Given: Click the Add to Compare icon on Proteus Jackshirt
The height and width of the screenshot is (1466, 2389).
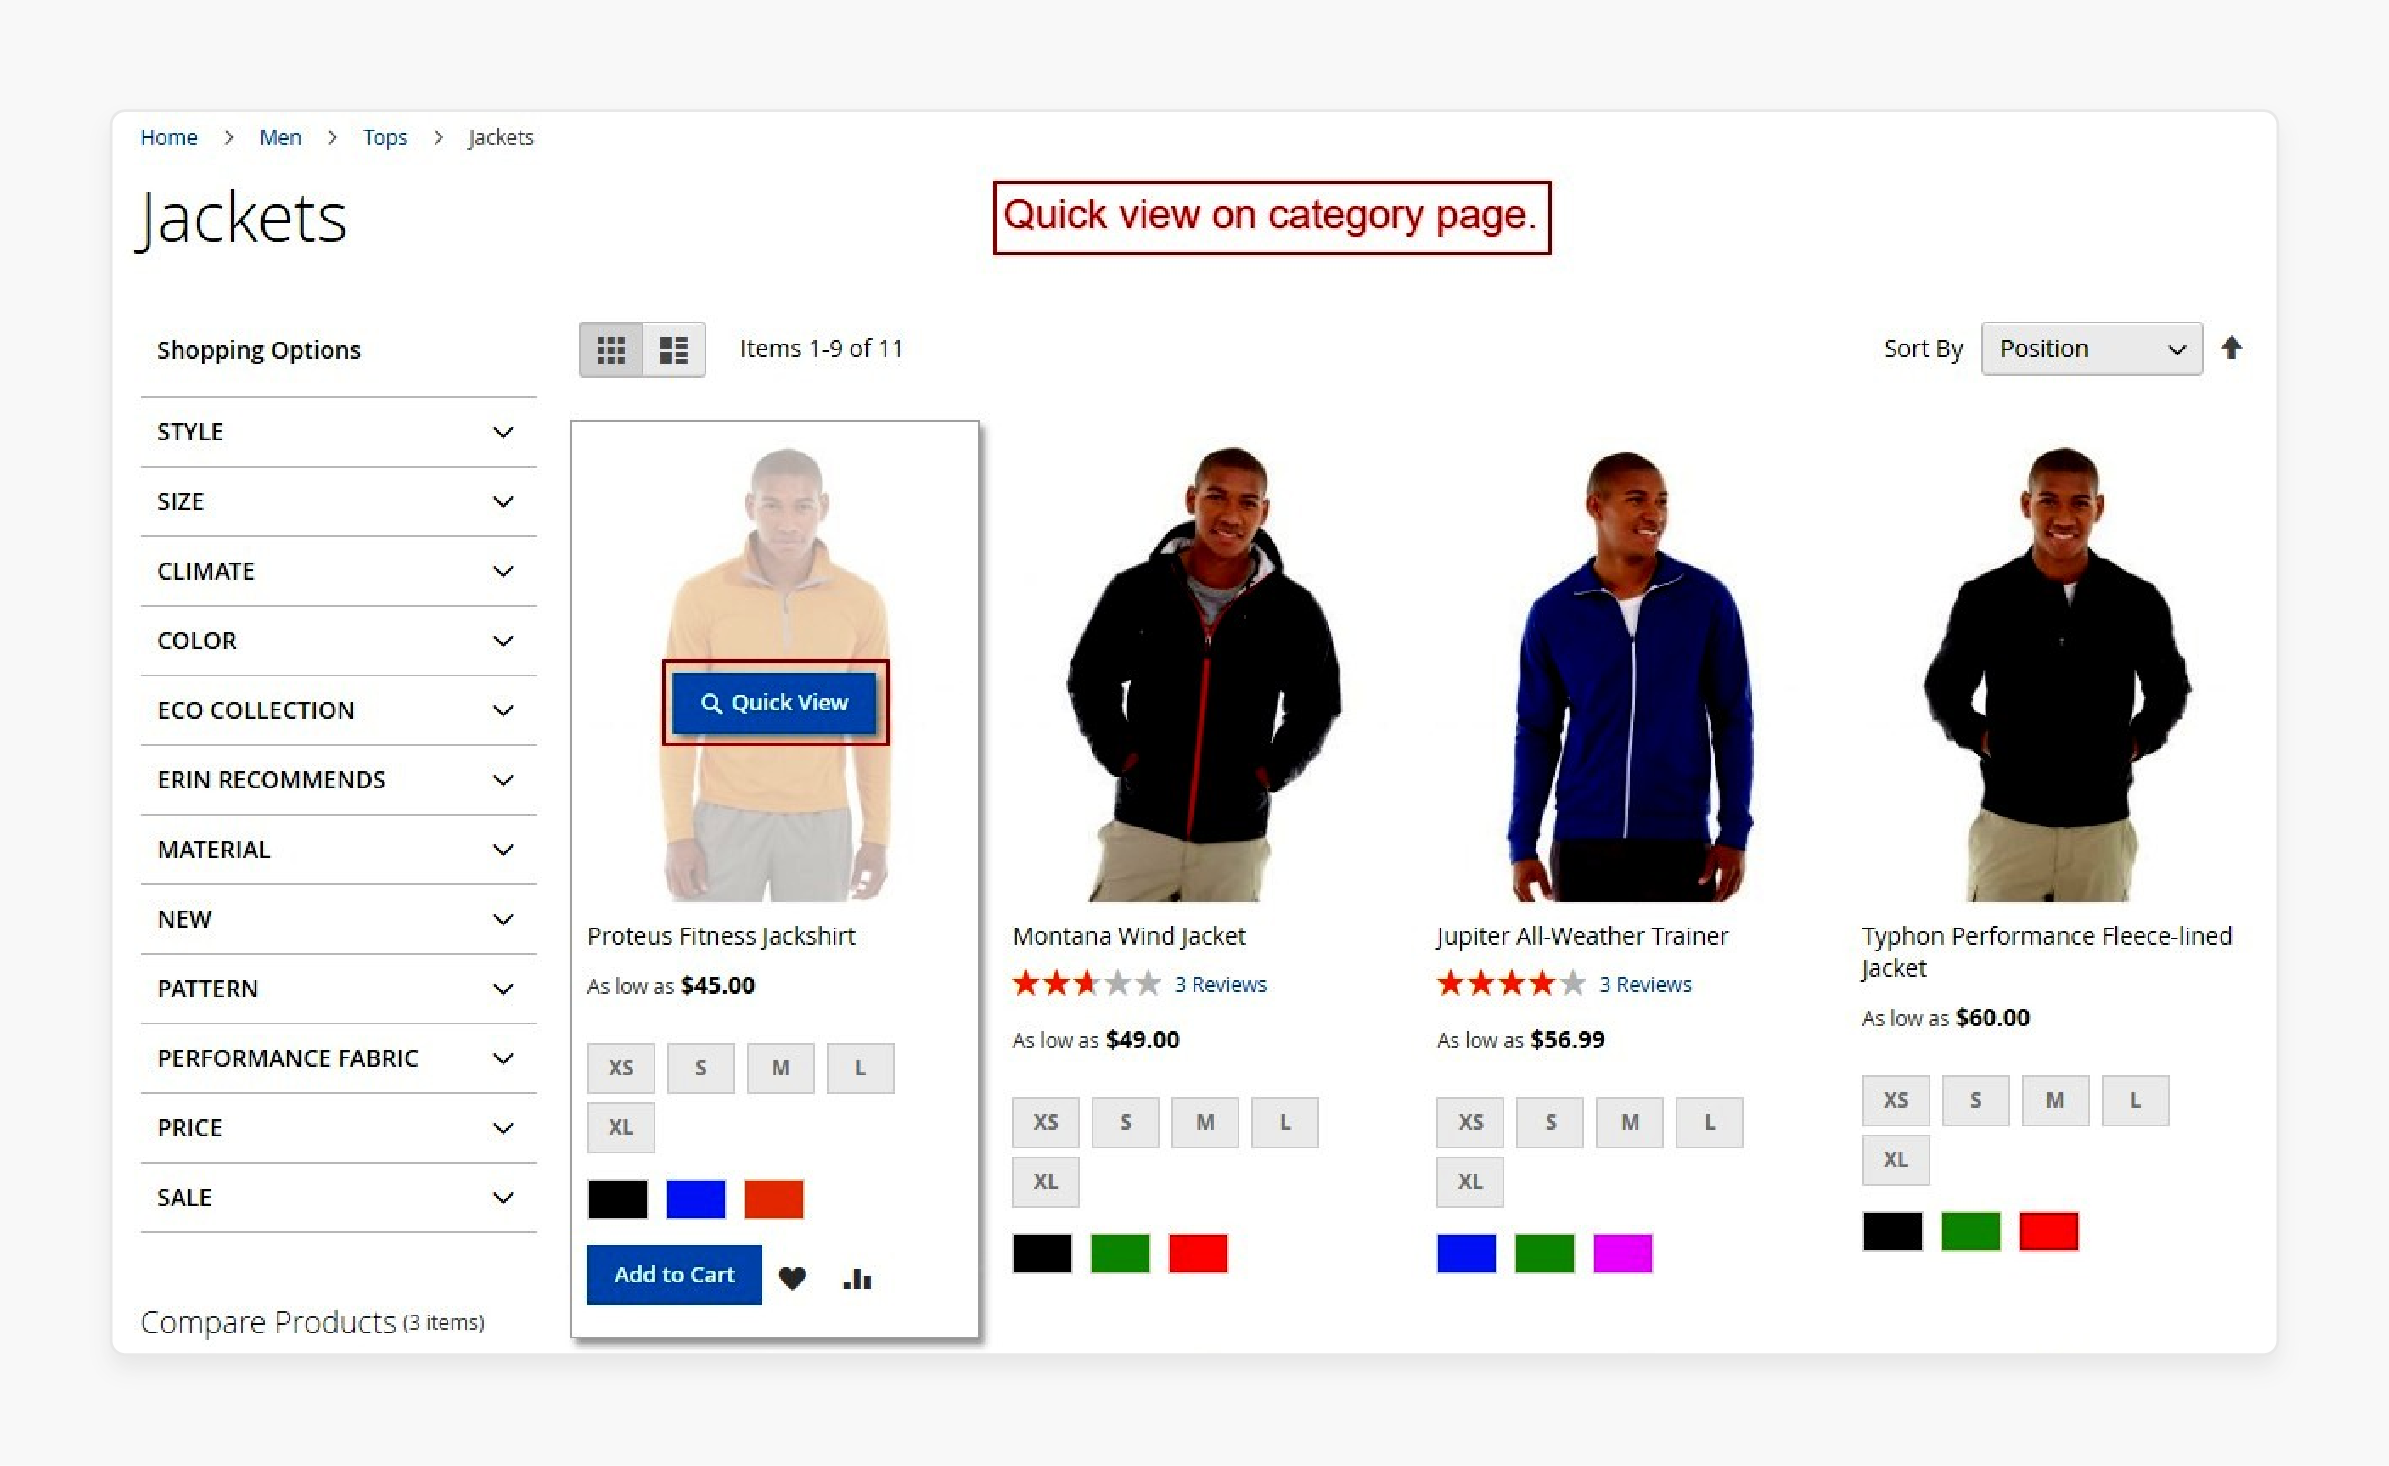Looking at the screenshot, I should tap(857, 1275).
